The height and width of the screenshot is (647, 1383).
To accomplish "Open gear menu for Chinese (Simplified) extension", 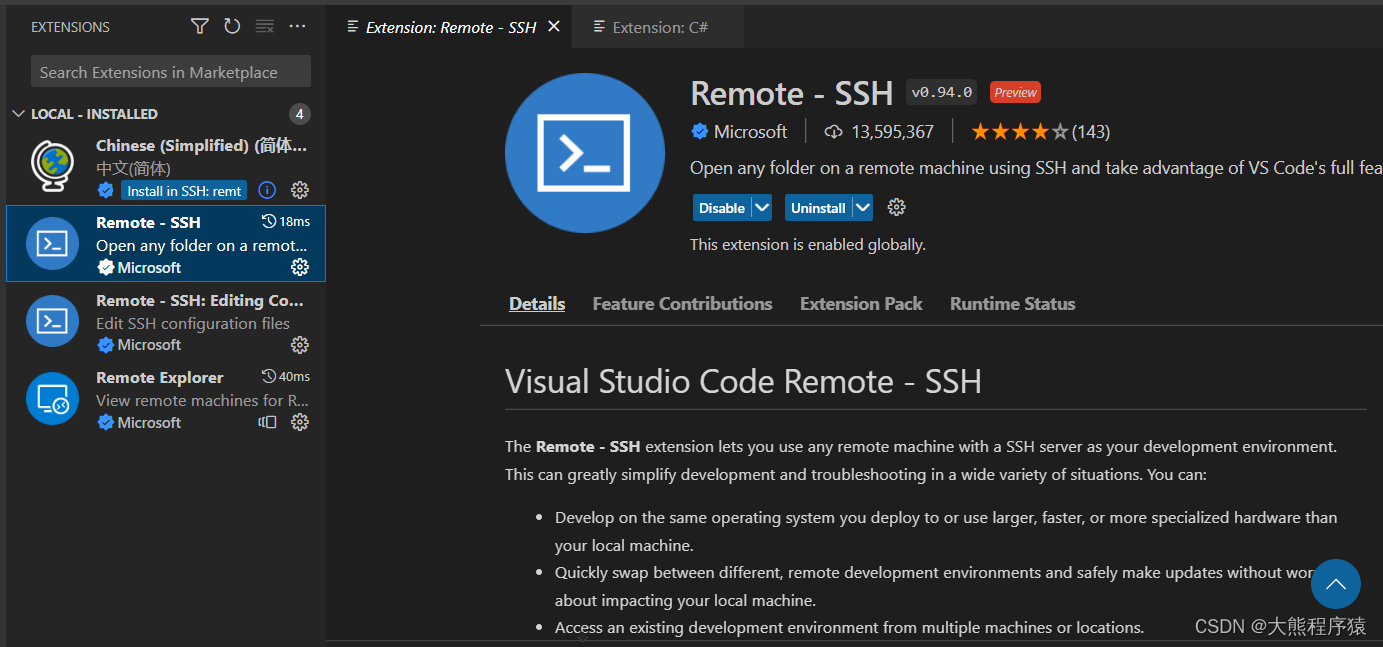I will click(x=299, y=190).
